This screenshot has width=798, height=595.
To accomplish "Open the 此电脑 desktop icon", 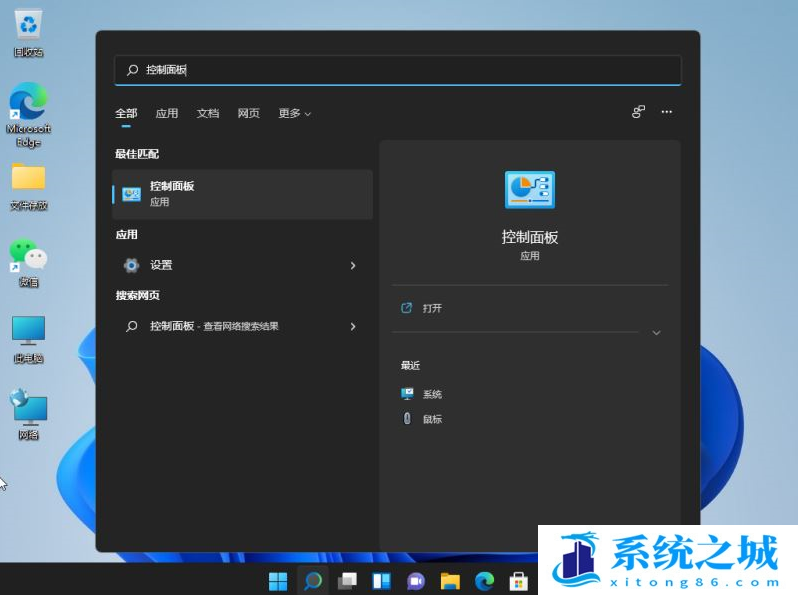I will pyautogui.click(x=28, y=333).
